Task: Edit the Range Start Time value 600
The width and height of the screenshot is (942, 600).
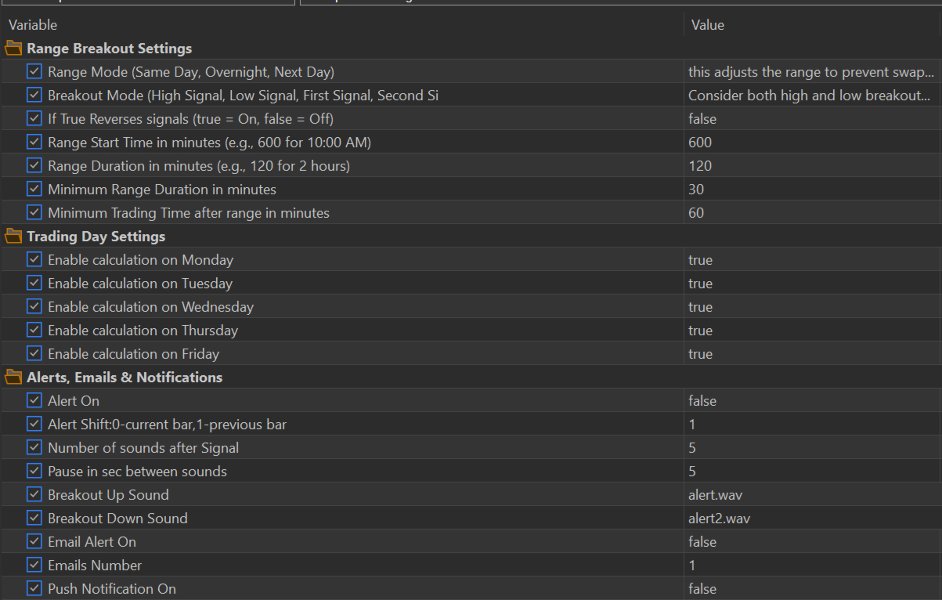Action: (x=700, y=143)
